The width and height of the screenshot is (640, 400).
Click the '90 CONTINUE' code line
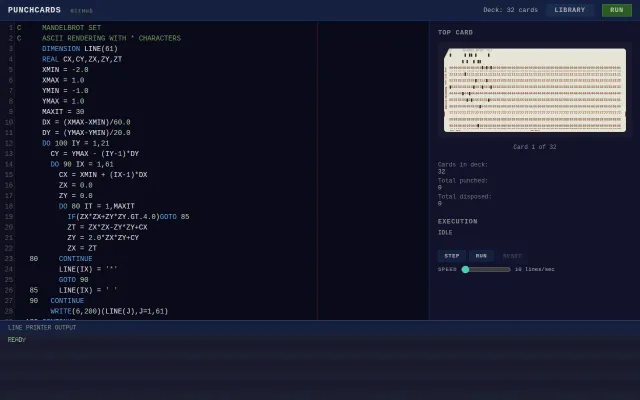tap(57, 301)
